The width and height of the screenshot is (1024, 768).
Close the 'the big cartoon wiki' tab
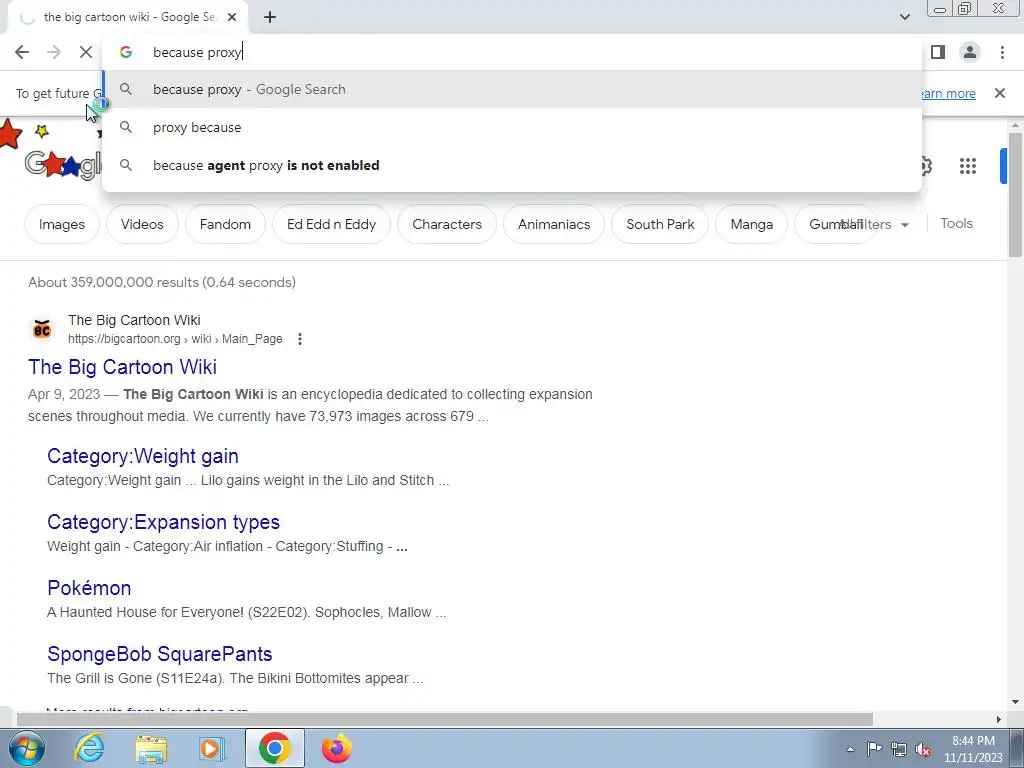point(232,17)
